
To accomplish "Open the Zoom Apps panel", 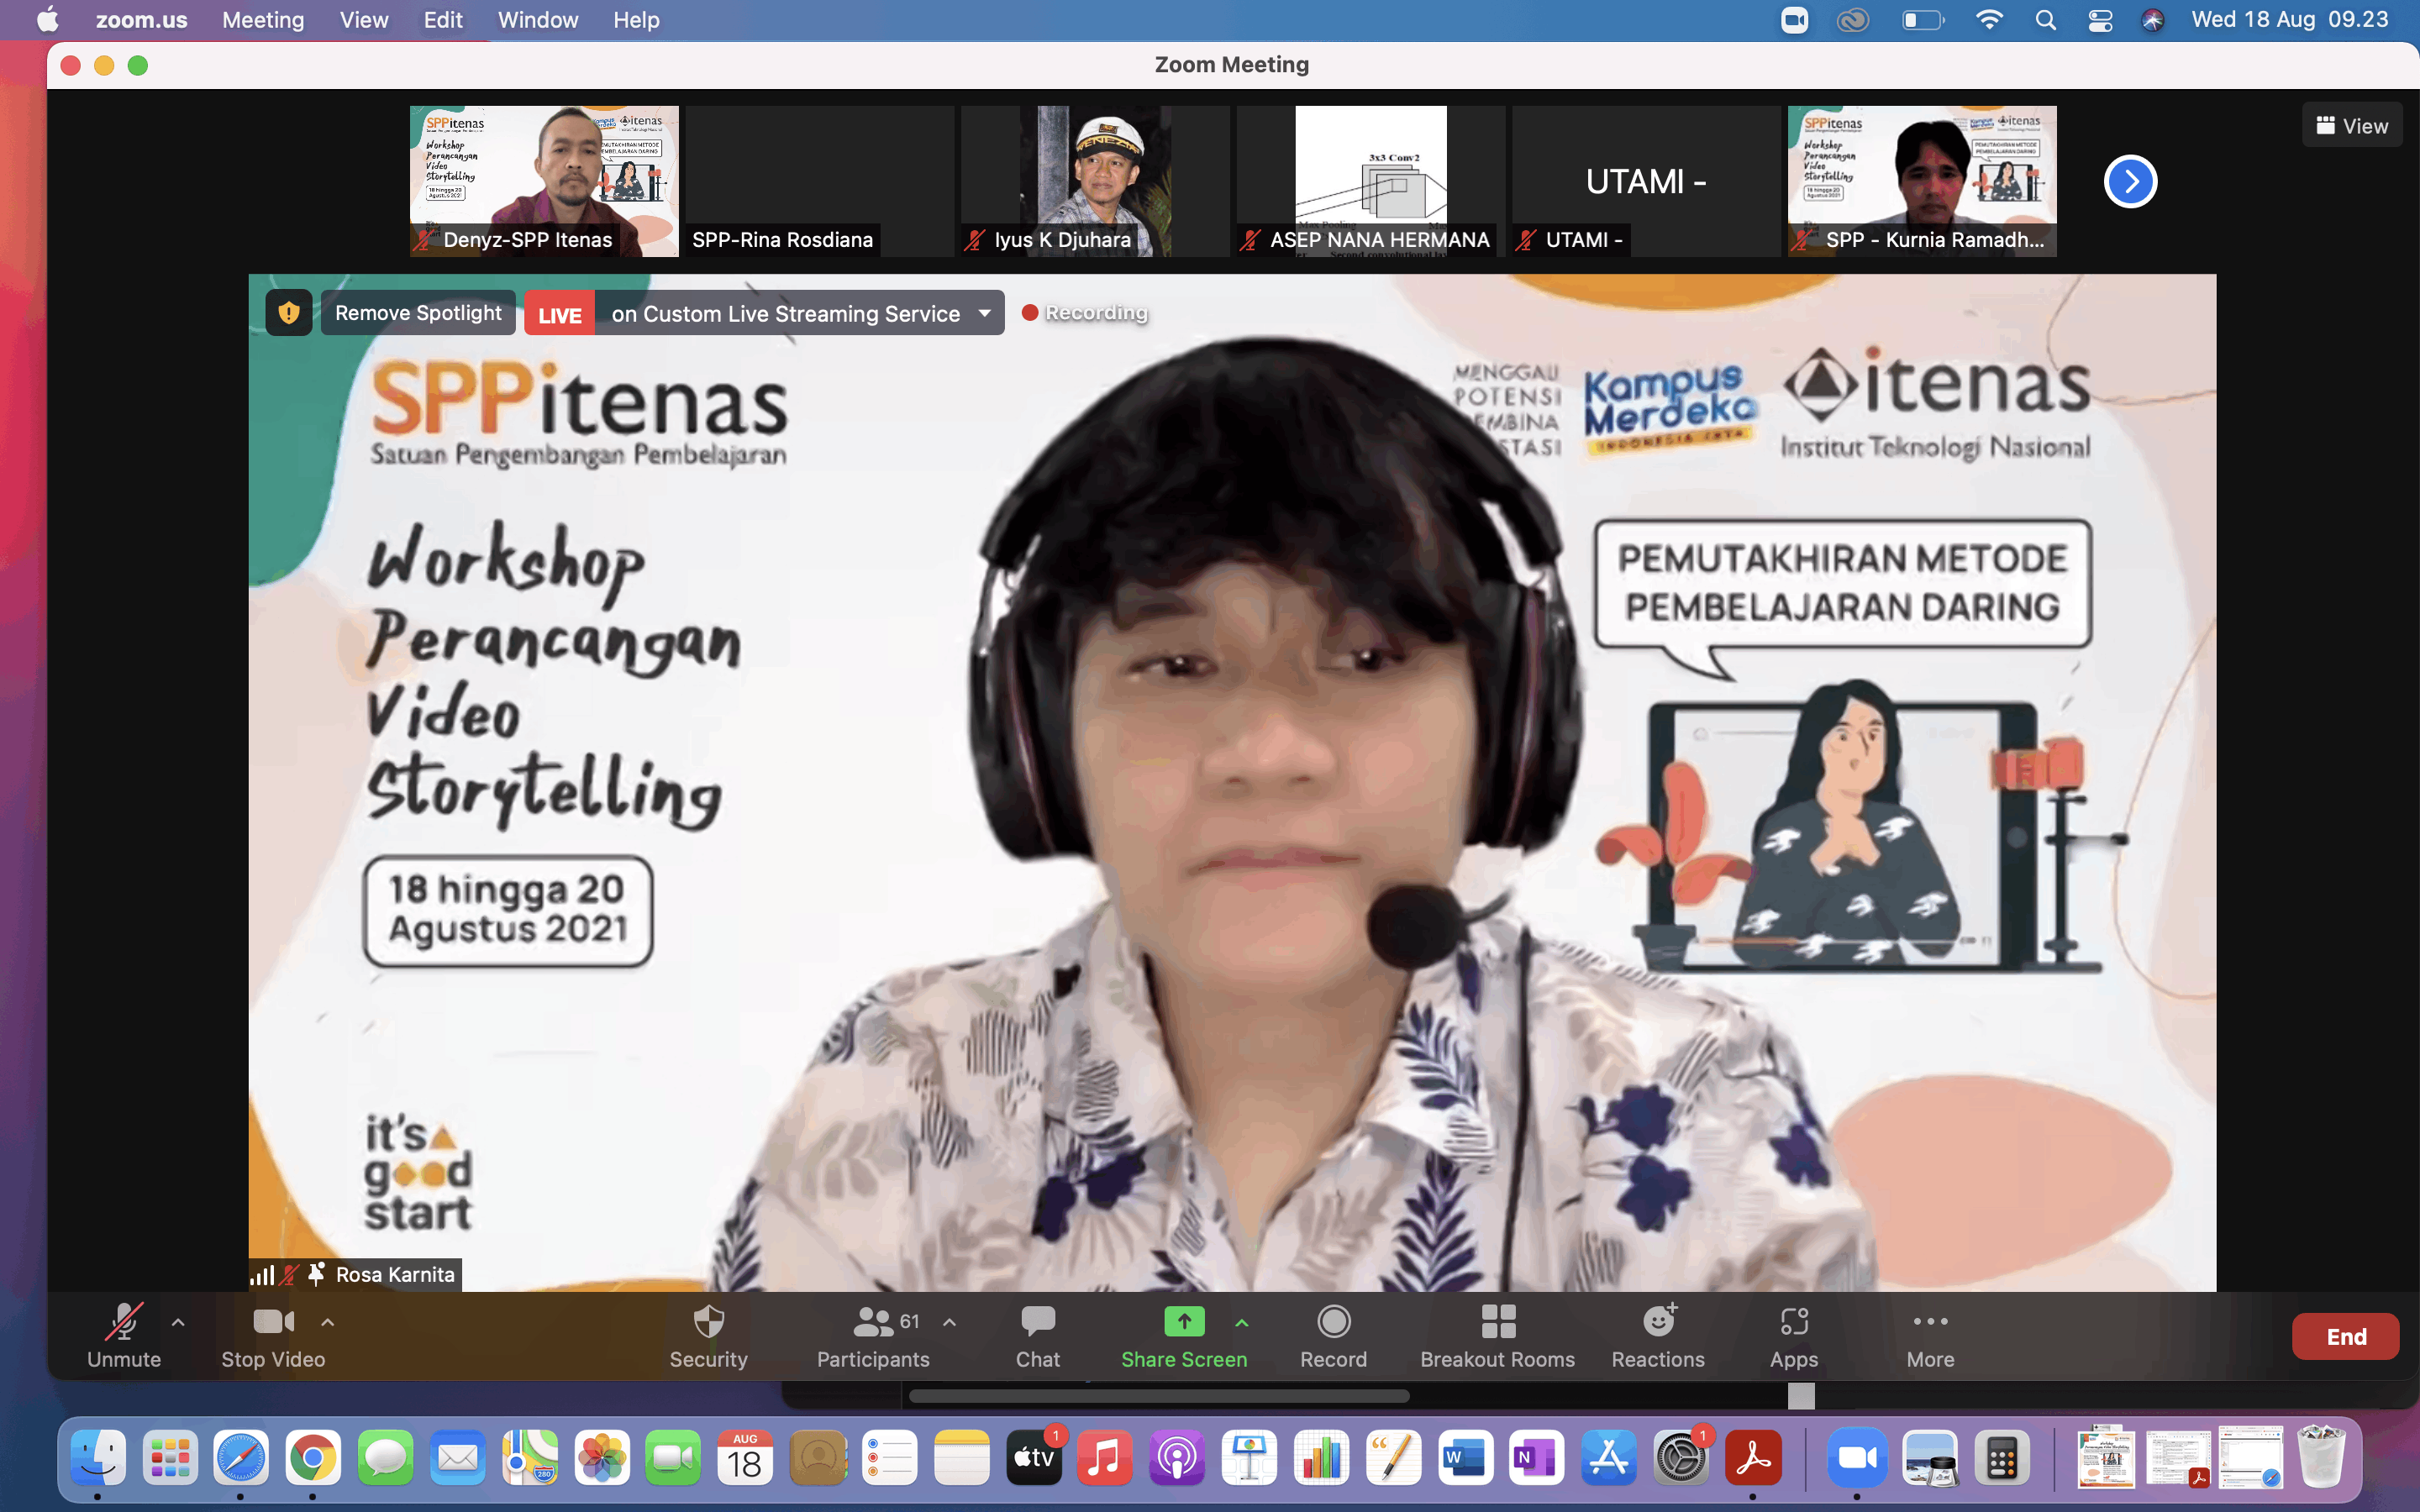I will tap(1793, 1334).
